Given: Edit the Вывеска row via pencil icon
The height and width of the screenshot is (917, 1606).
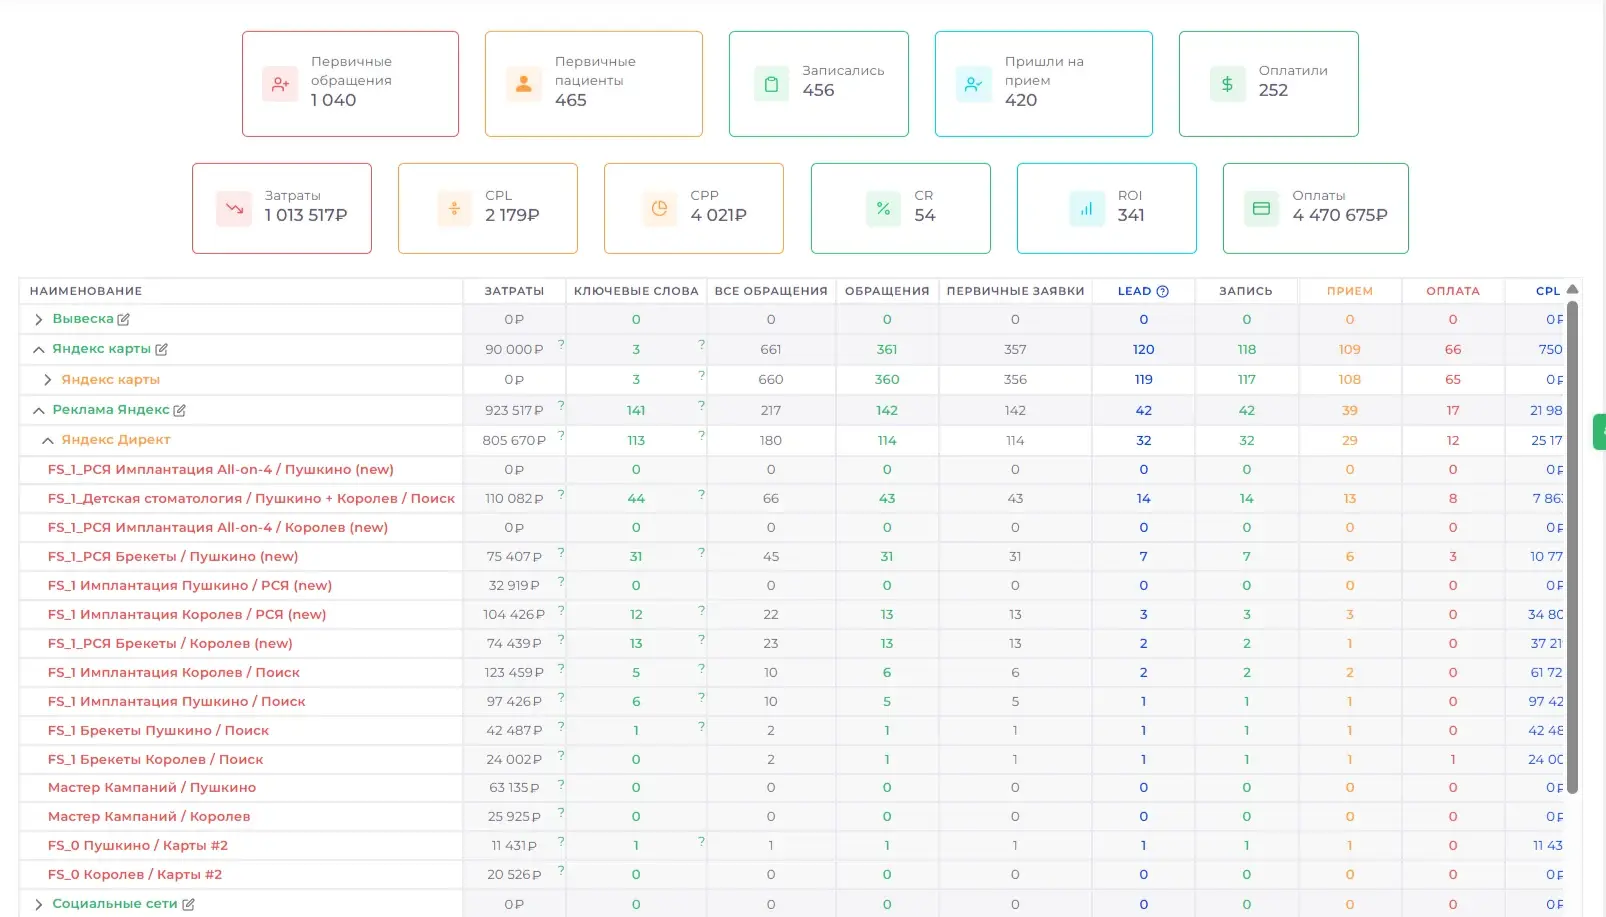Looking at the screenshot, I should click(x=124, y=320).
